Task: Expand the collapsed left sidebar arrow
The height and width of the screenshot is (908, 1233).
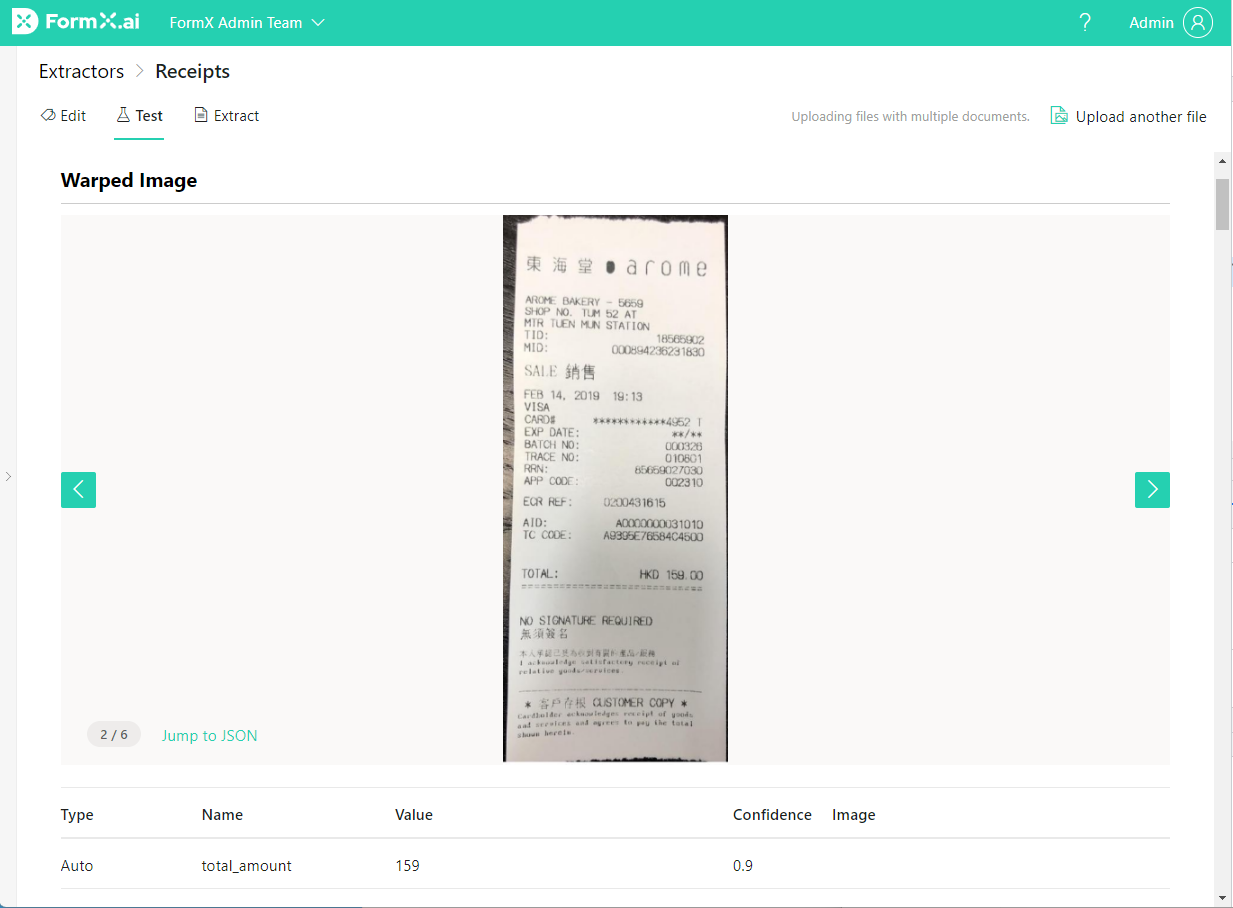Action: pos(8,476)
